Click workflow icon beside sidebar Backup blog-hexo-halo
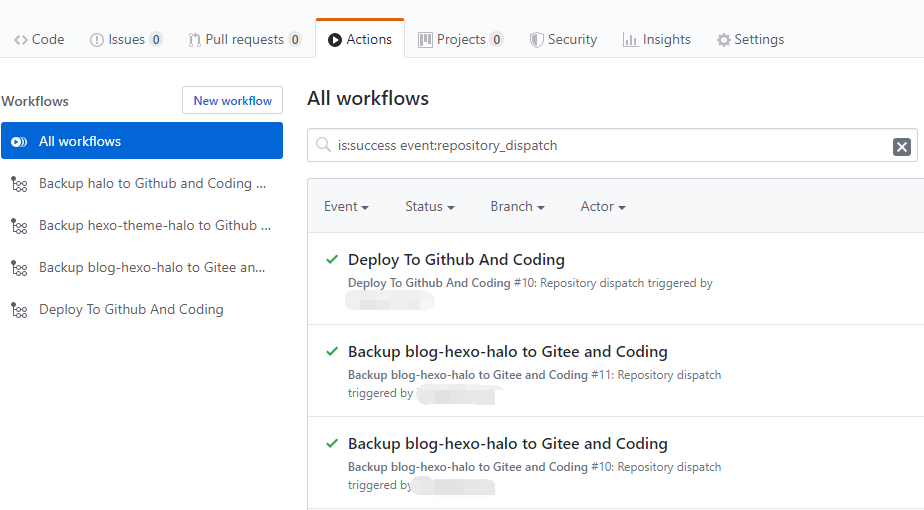This screenshot has width=924, height=510. click(x=19, y=268)
